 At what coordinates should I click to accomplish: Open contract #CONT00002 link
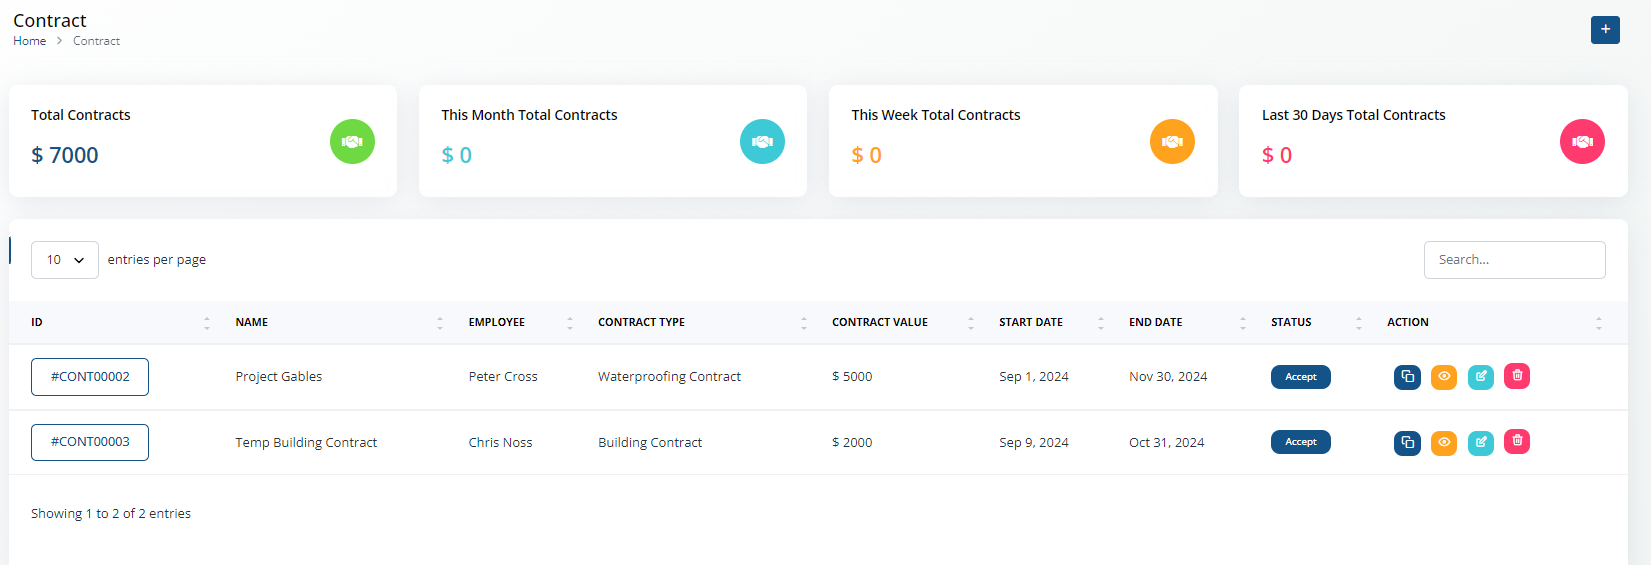click(x=90, y=377)
